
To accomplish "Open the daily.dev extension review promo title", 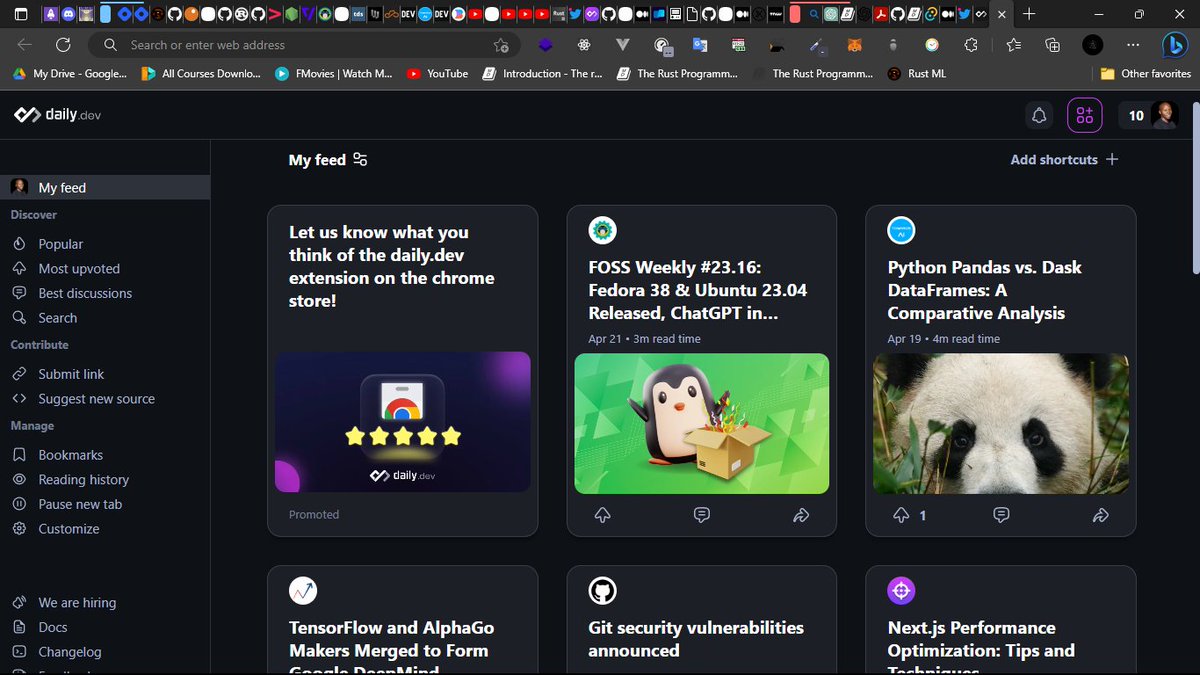I will (x=392, y=266).
